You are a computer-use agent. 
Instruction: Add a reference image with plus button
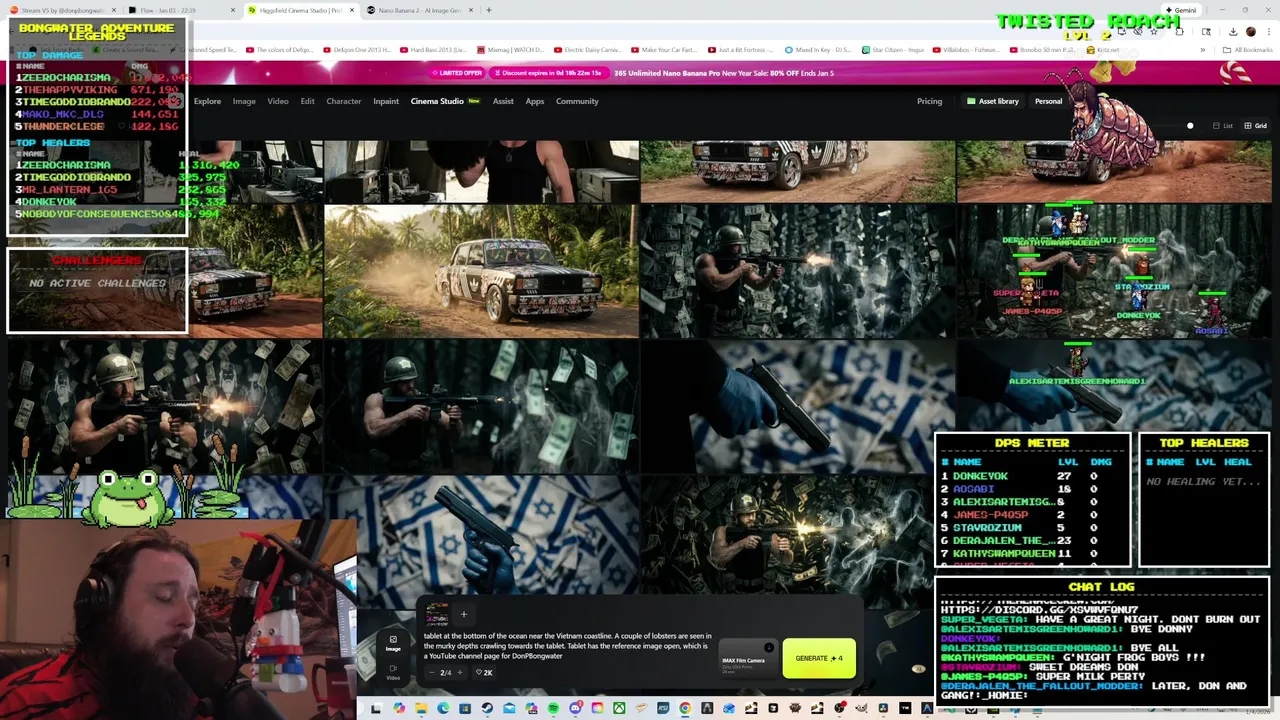click(463, 614)
